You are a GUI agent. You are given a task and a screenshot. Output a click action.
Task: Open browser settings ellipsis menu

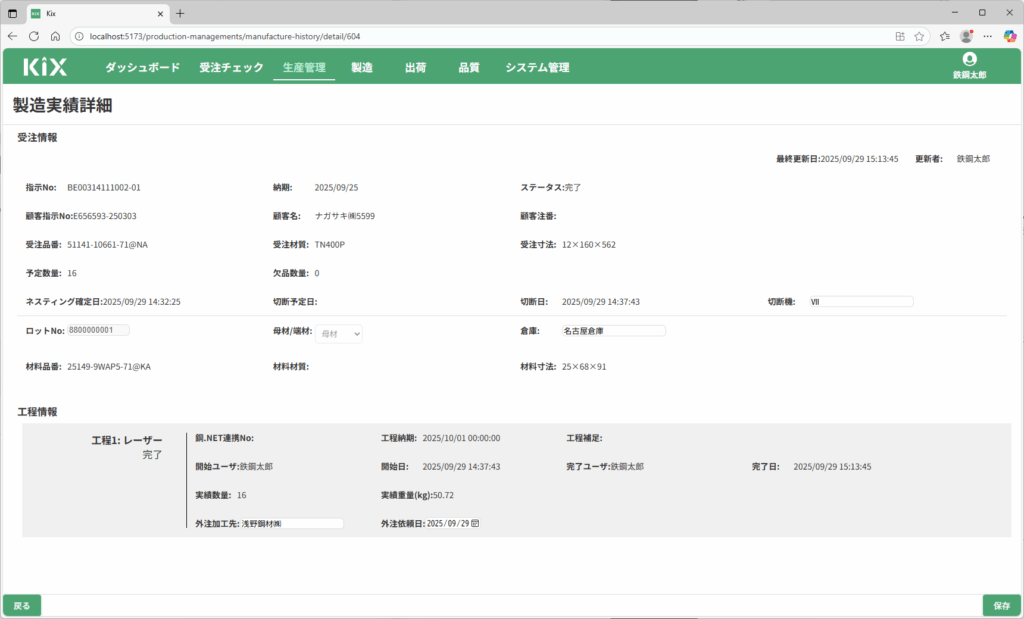987,36
